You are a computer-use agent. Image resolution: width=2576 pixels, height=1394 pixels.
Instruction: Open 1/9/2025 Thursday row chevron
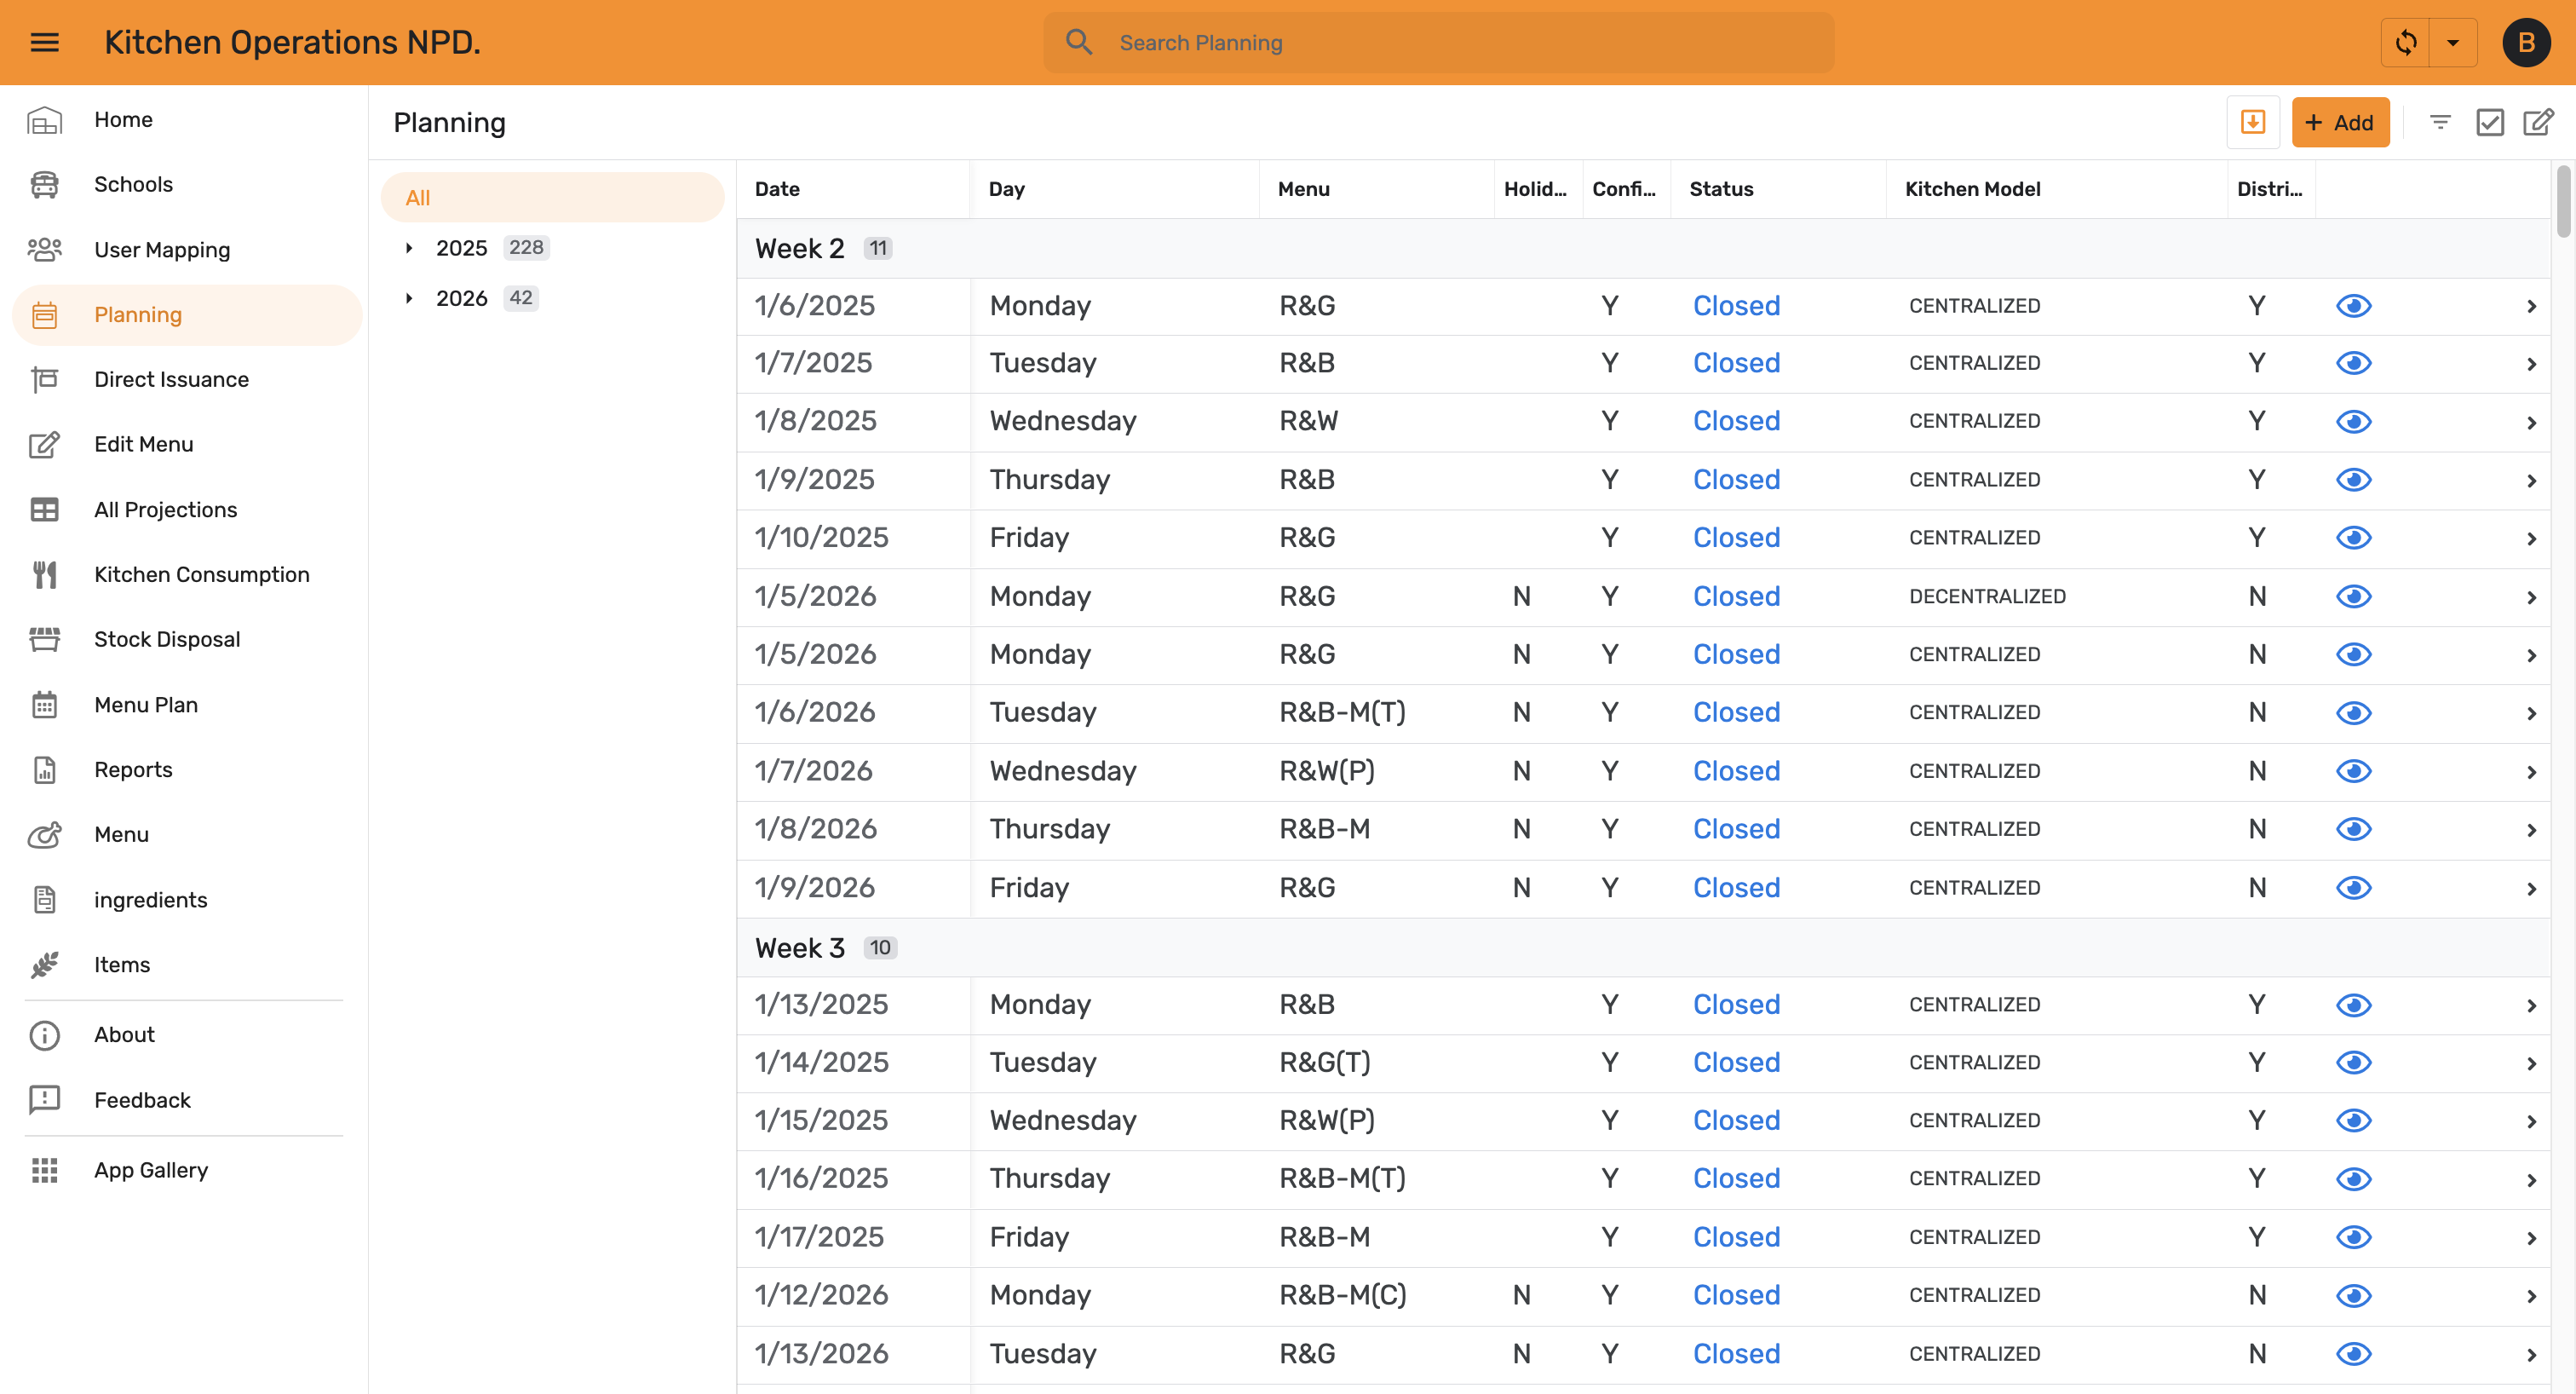(x=2531, y=481)
